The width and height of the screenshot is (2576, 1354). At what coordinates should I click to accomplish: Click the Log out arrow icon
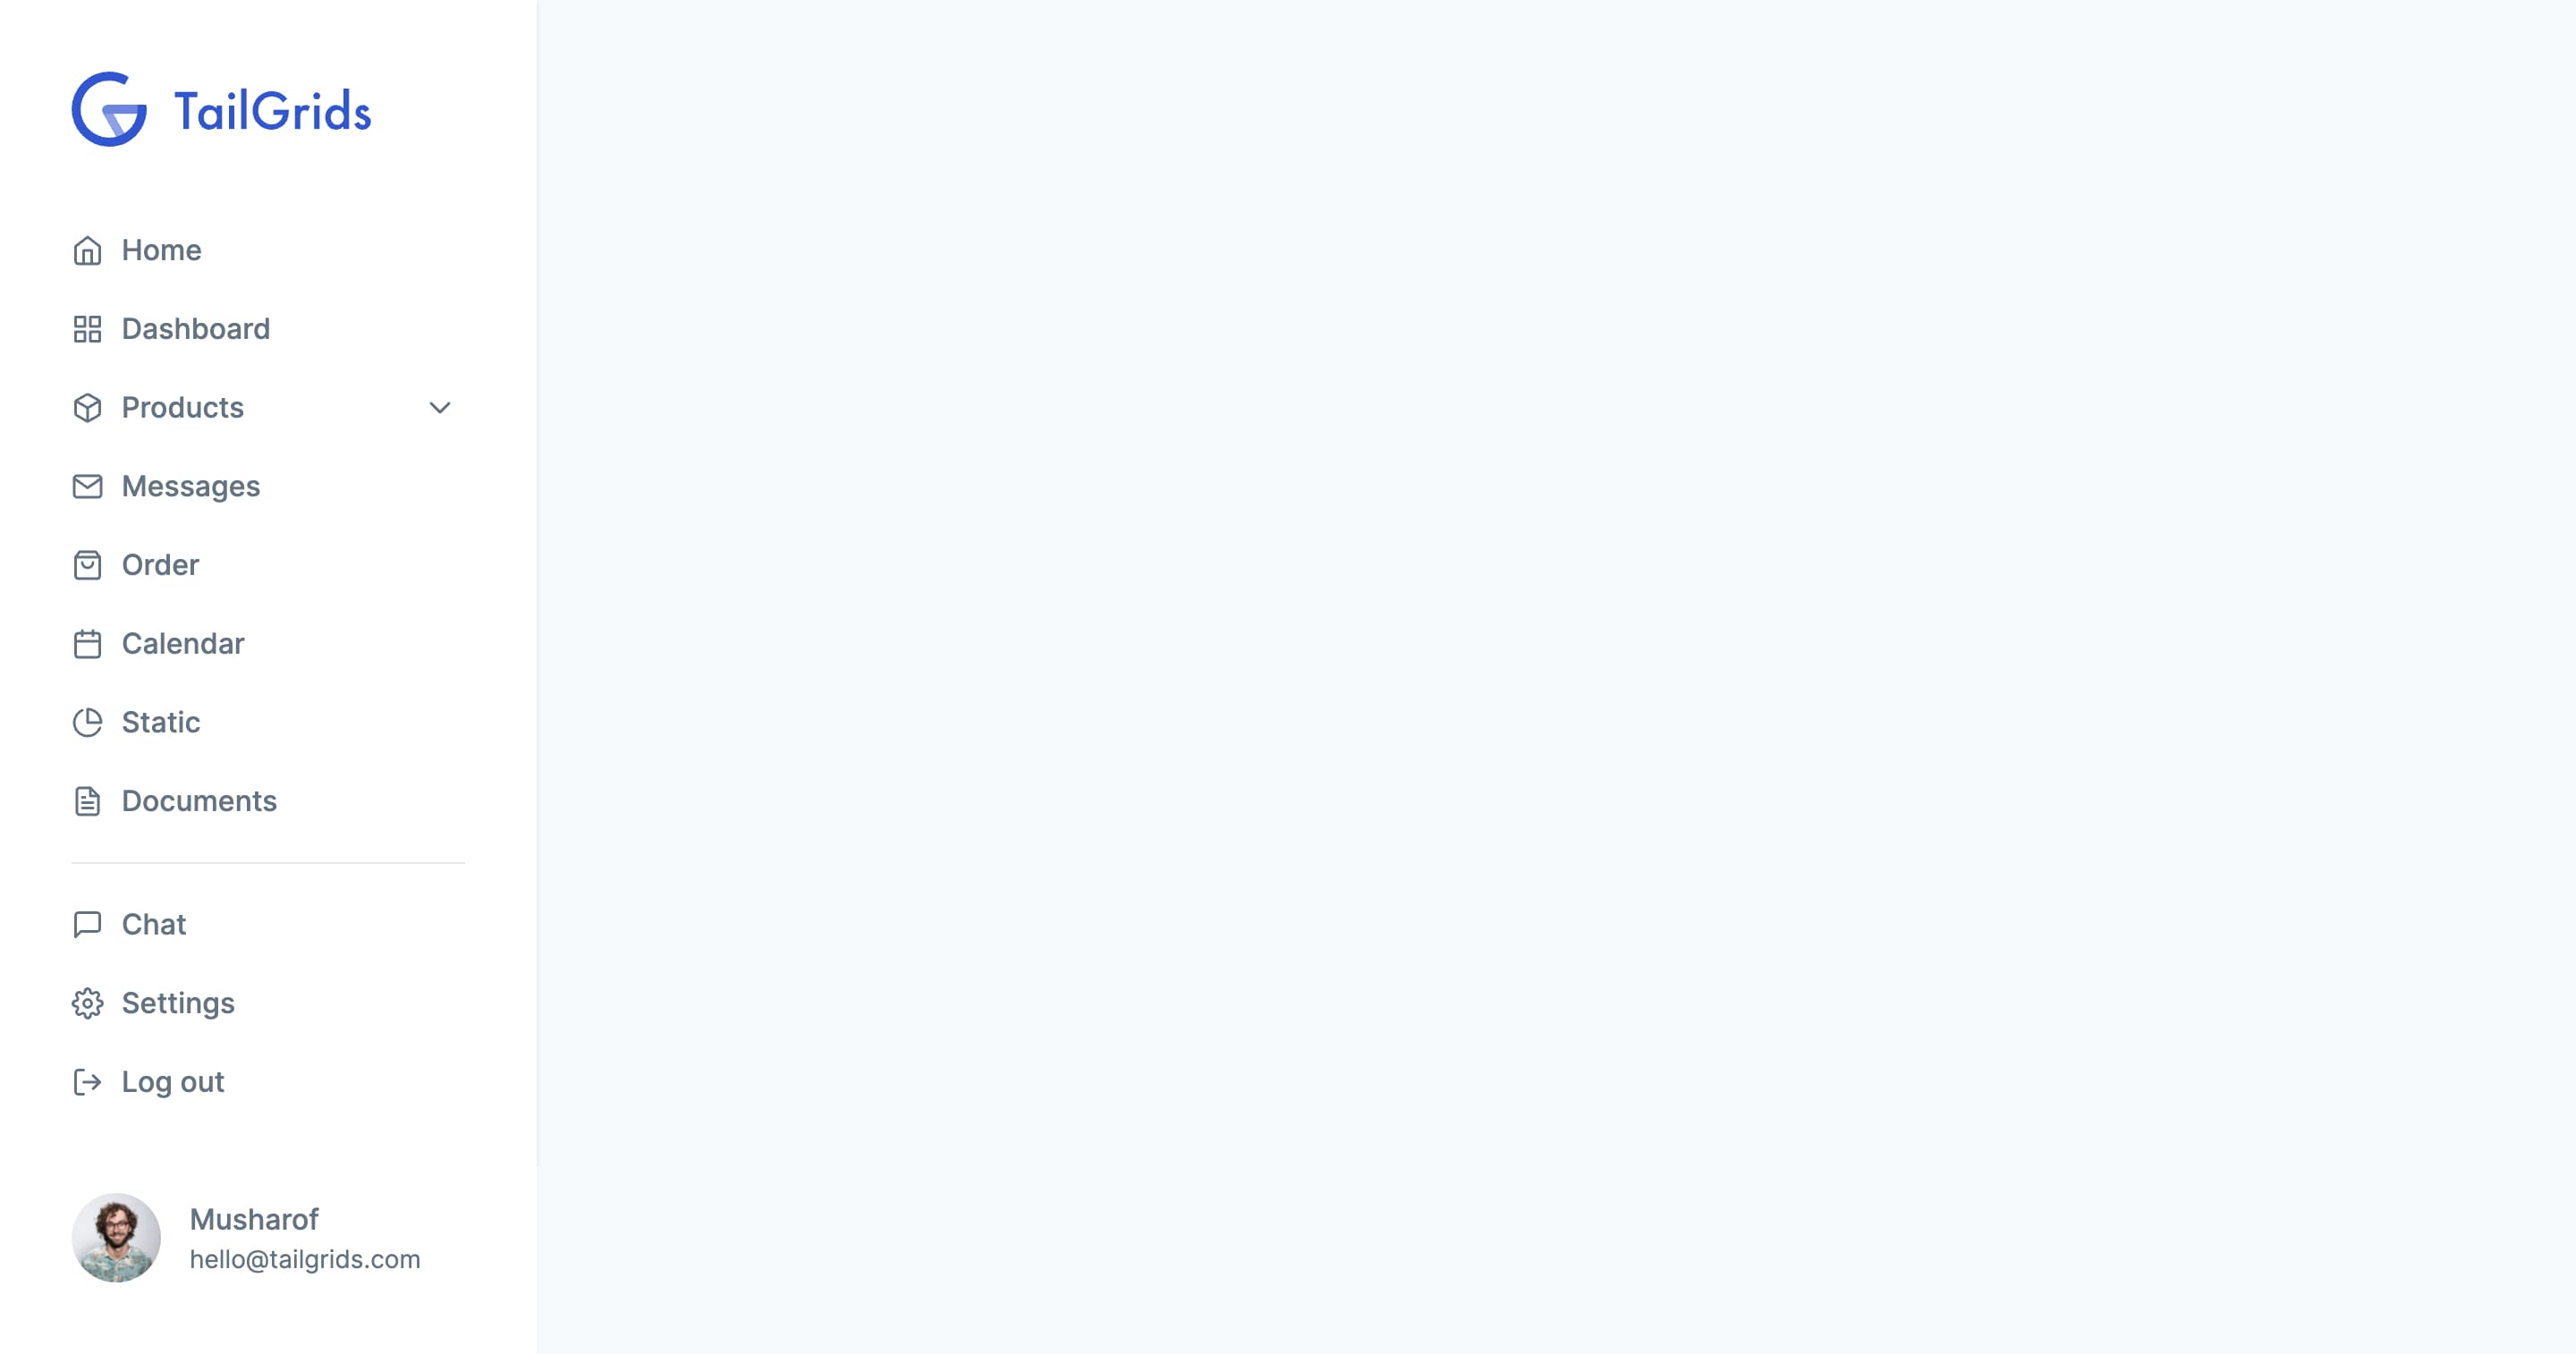point(87,1081)
